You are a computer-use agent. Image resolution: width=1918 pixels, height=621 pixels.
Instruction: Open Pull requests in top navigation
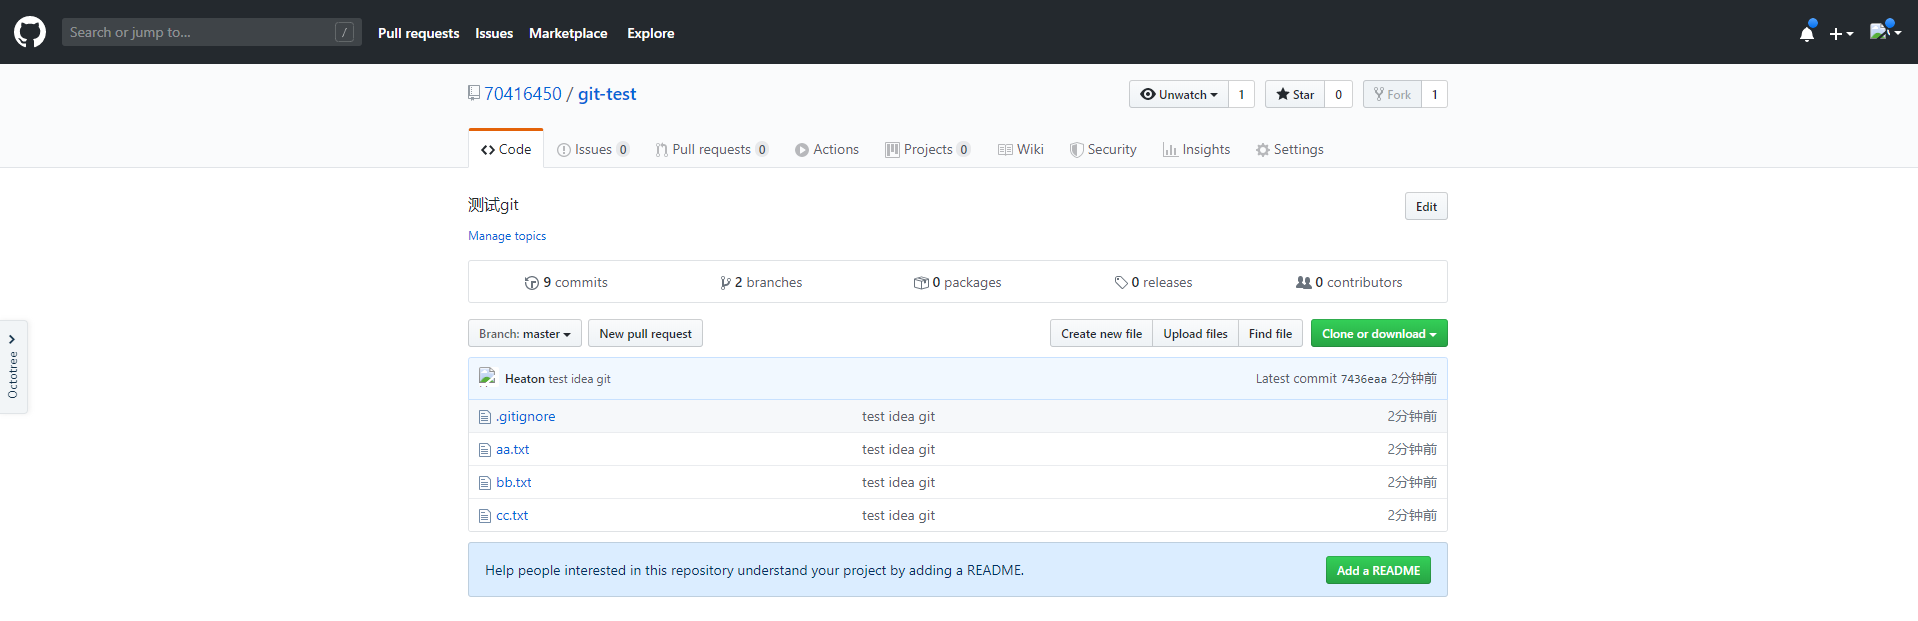pos(419,33)
